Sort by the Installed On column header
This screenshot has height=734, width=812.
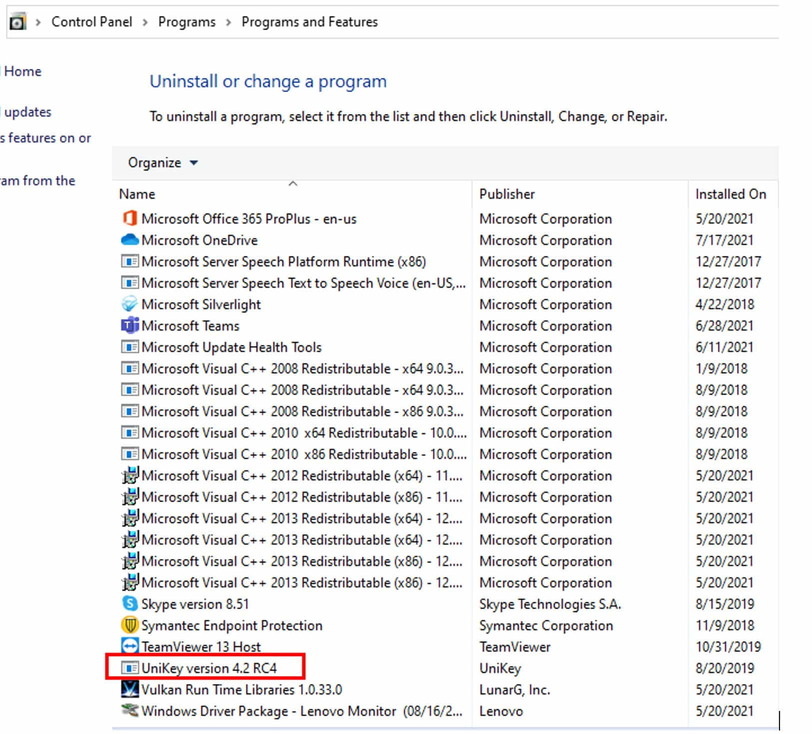click(731, 194)
